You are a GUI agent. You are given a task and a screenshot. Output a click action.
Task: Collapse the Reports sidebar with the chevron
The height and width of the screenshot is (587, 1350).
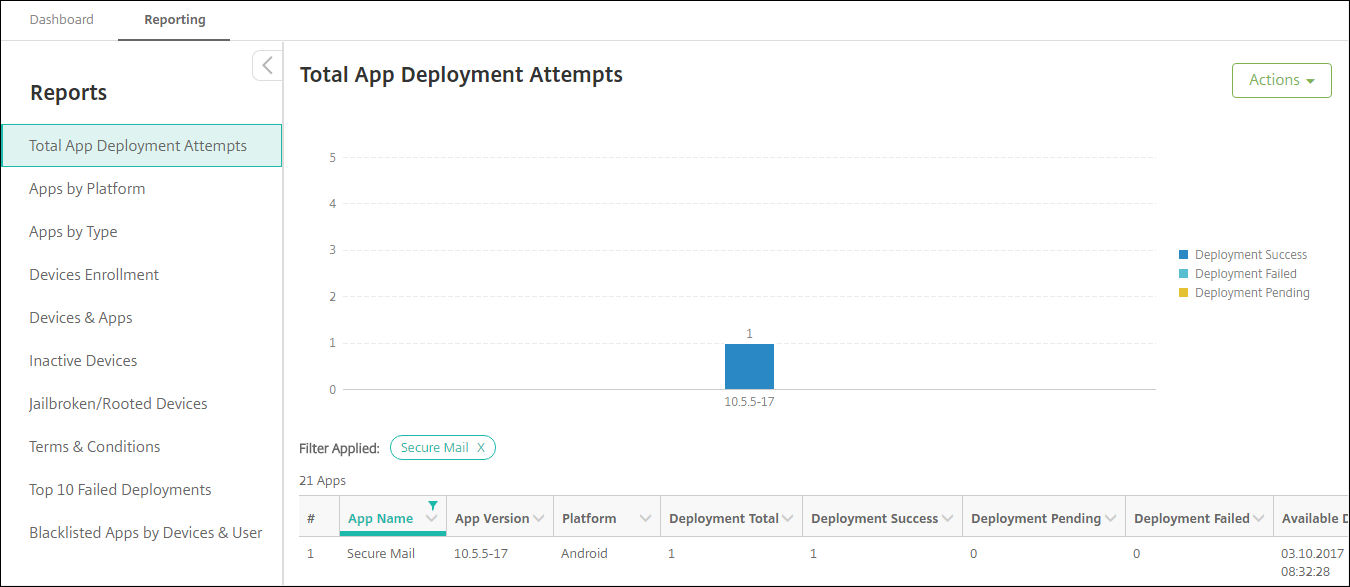tap(267, 65)
